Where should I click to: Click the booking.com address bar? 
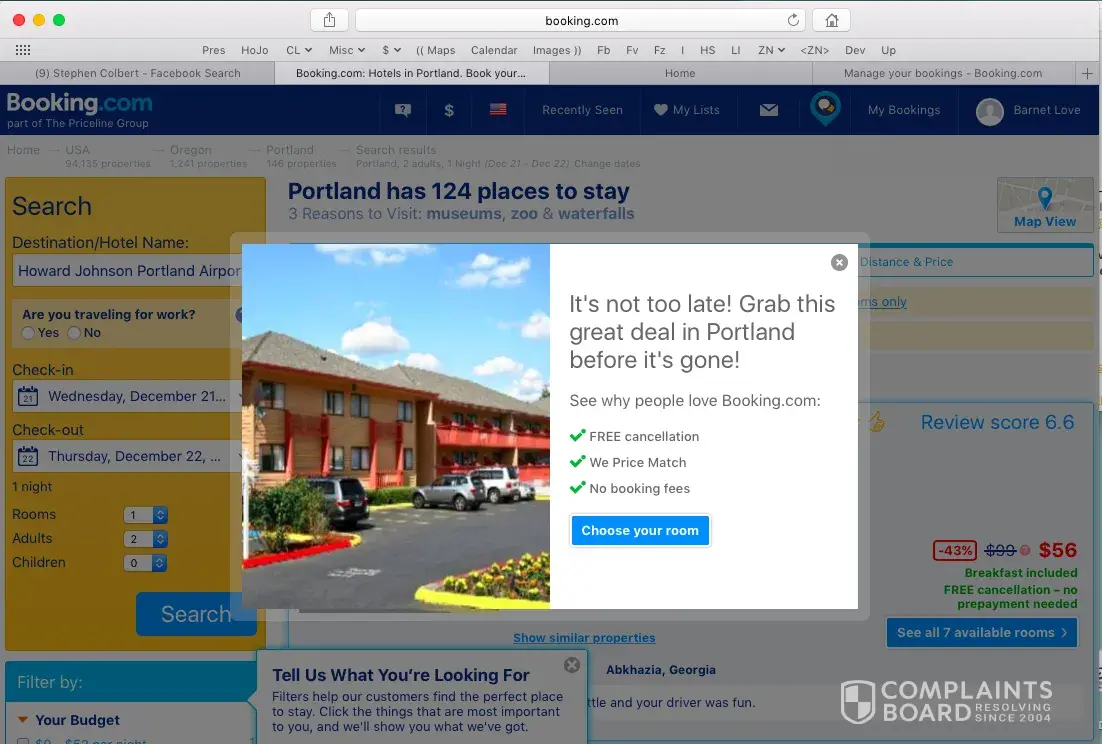pyautogui.click(x=581, y=20)
